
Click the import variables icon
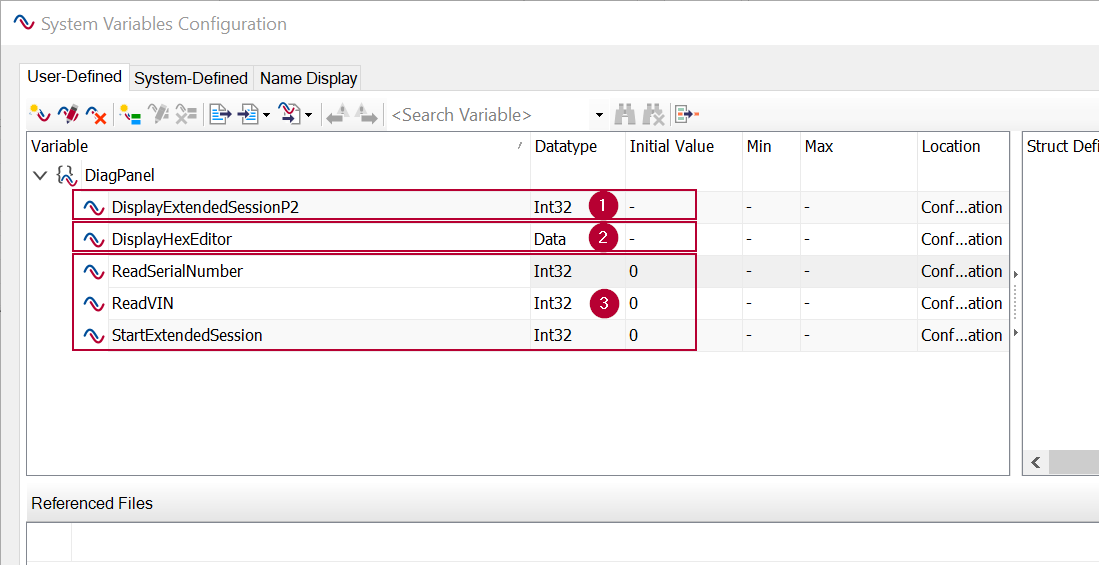pos(249,114)
